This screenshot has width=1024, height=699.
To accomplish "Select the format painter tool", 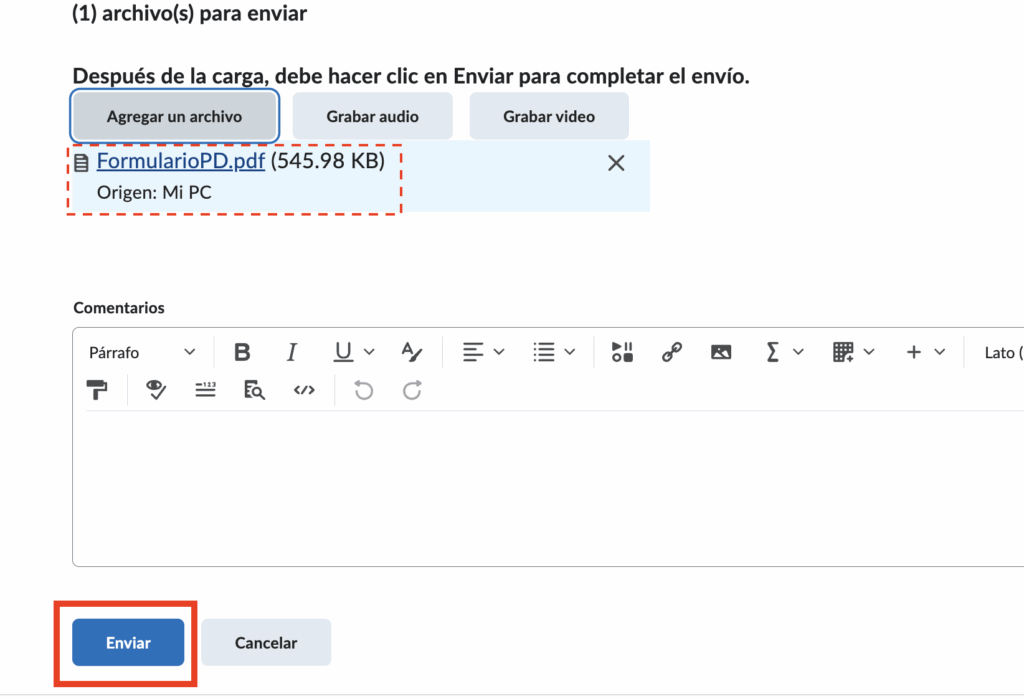I will tap(97, 390).
